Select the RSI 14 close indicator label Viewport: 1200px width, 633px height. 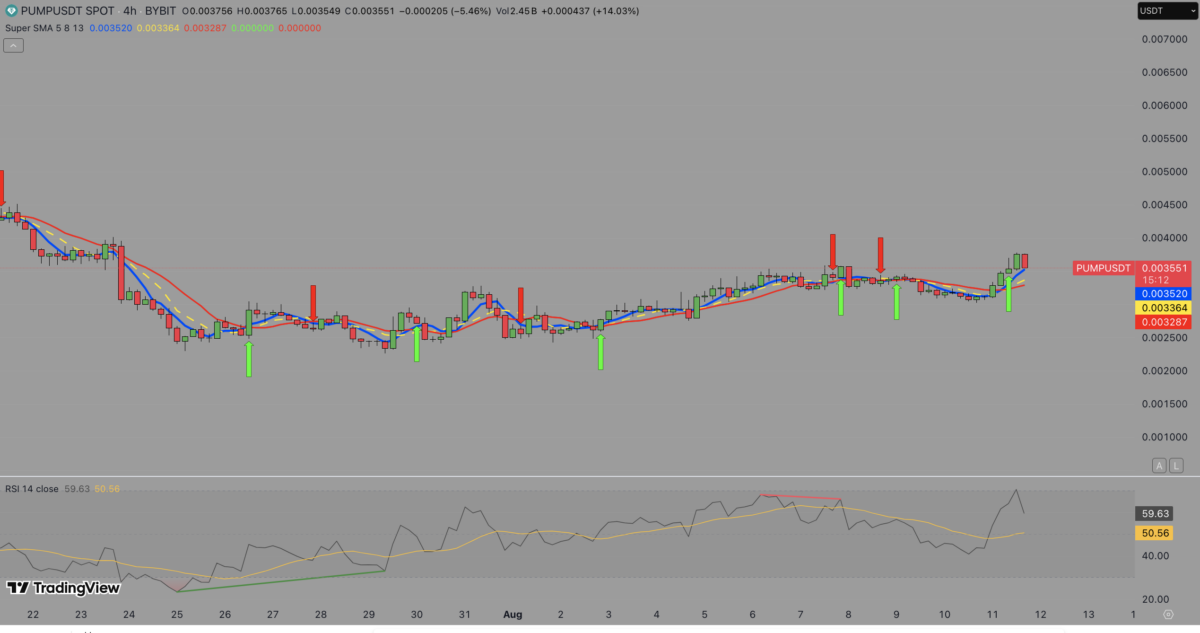pyautogui.click(x=32, y=489)
